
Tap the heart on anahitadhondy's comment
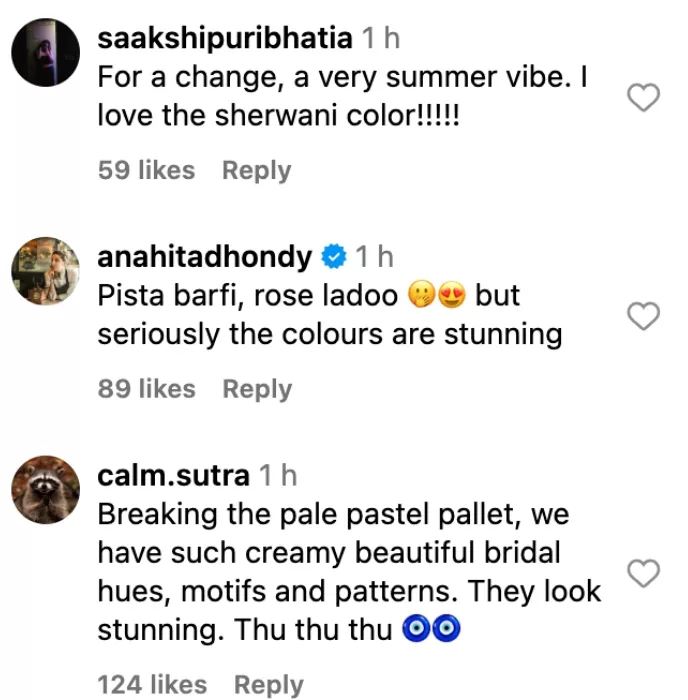[643, 316]
